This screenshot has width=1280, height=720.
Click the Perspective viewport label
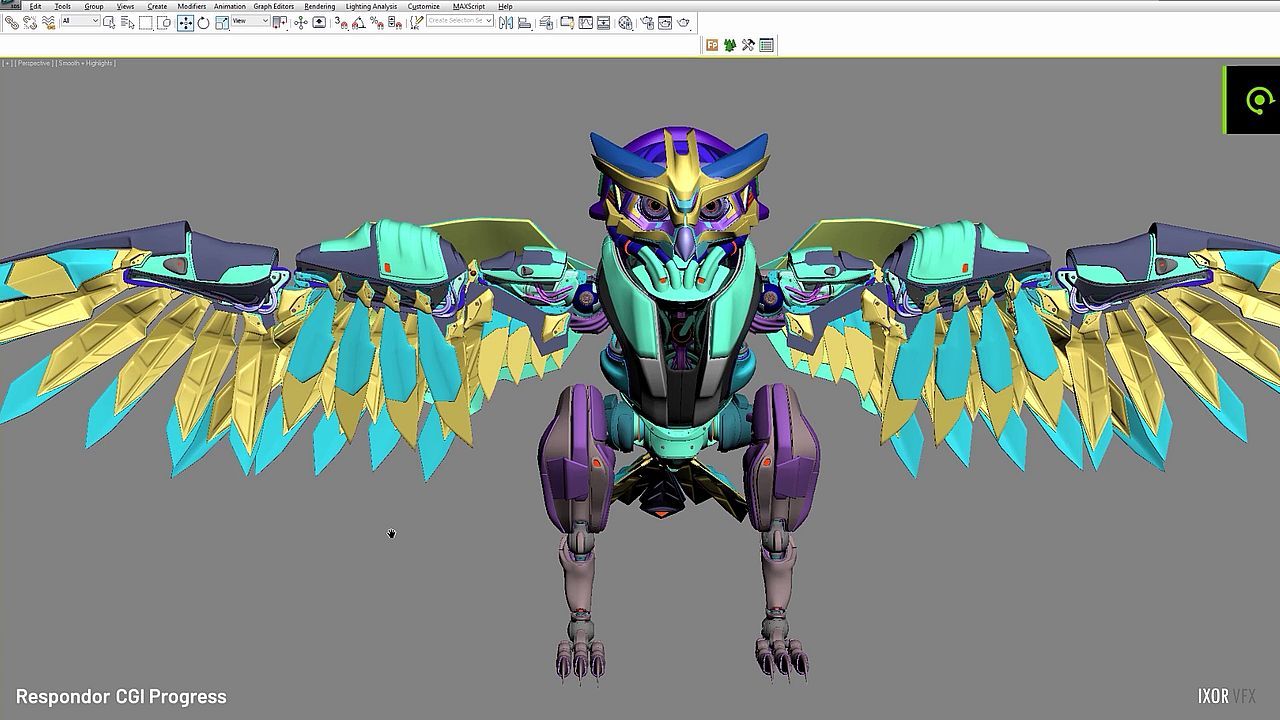(x=34, y=63)
